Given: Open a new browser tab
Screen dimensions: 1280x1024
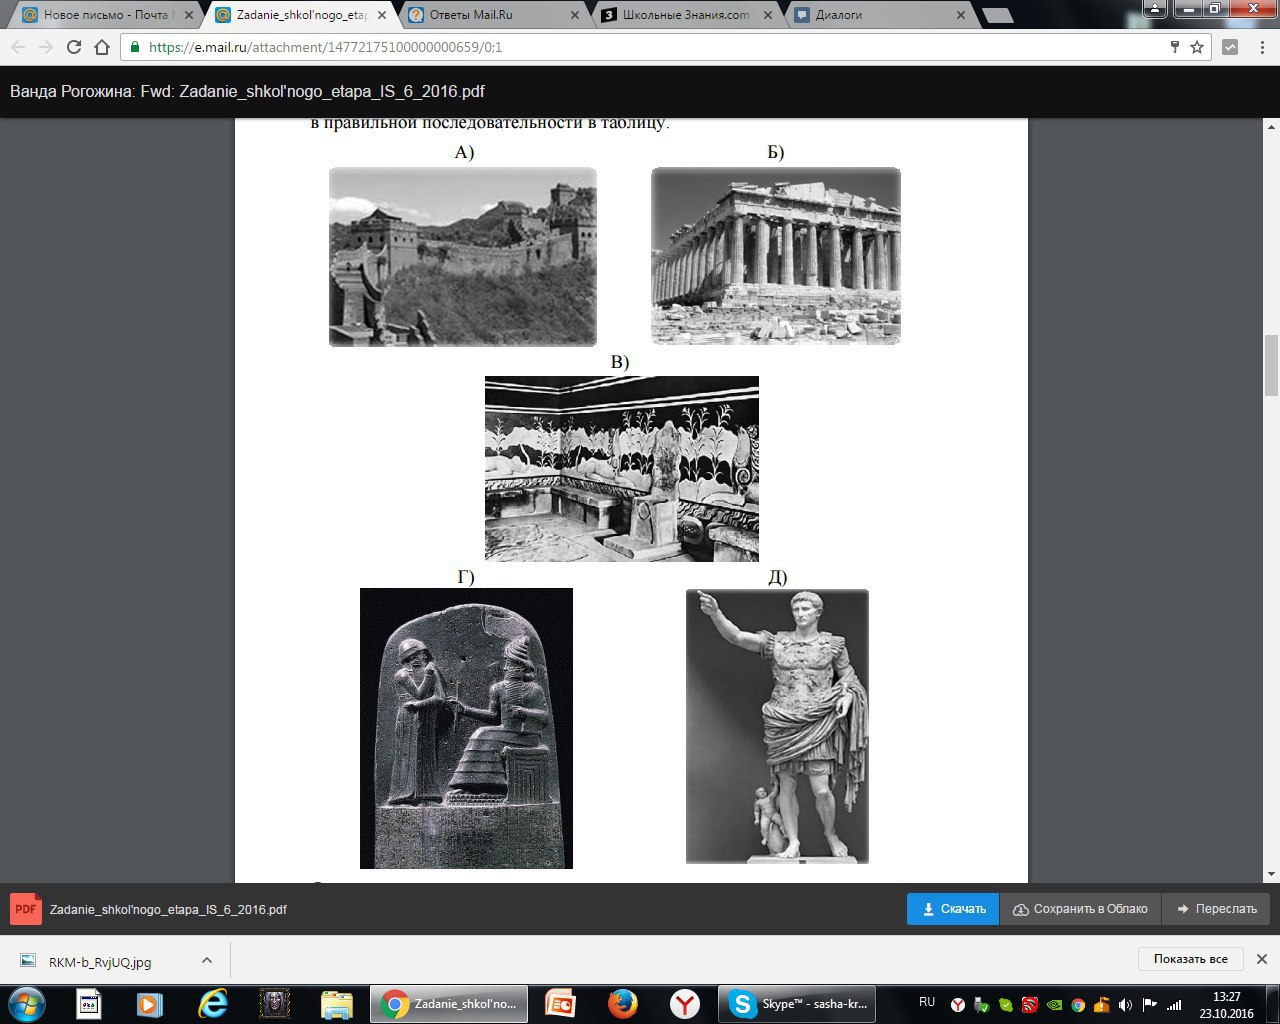Looking at the screenshot, I should (997, 16).
